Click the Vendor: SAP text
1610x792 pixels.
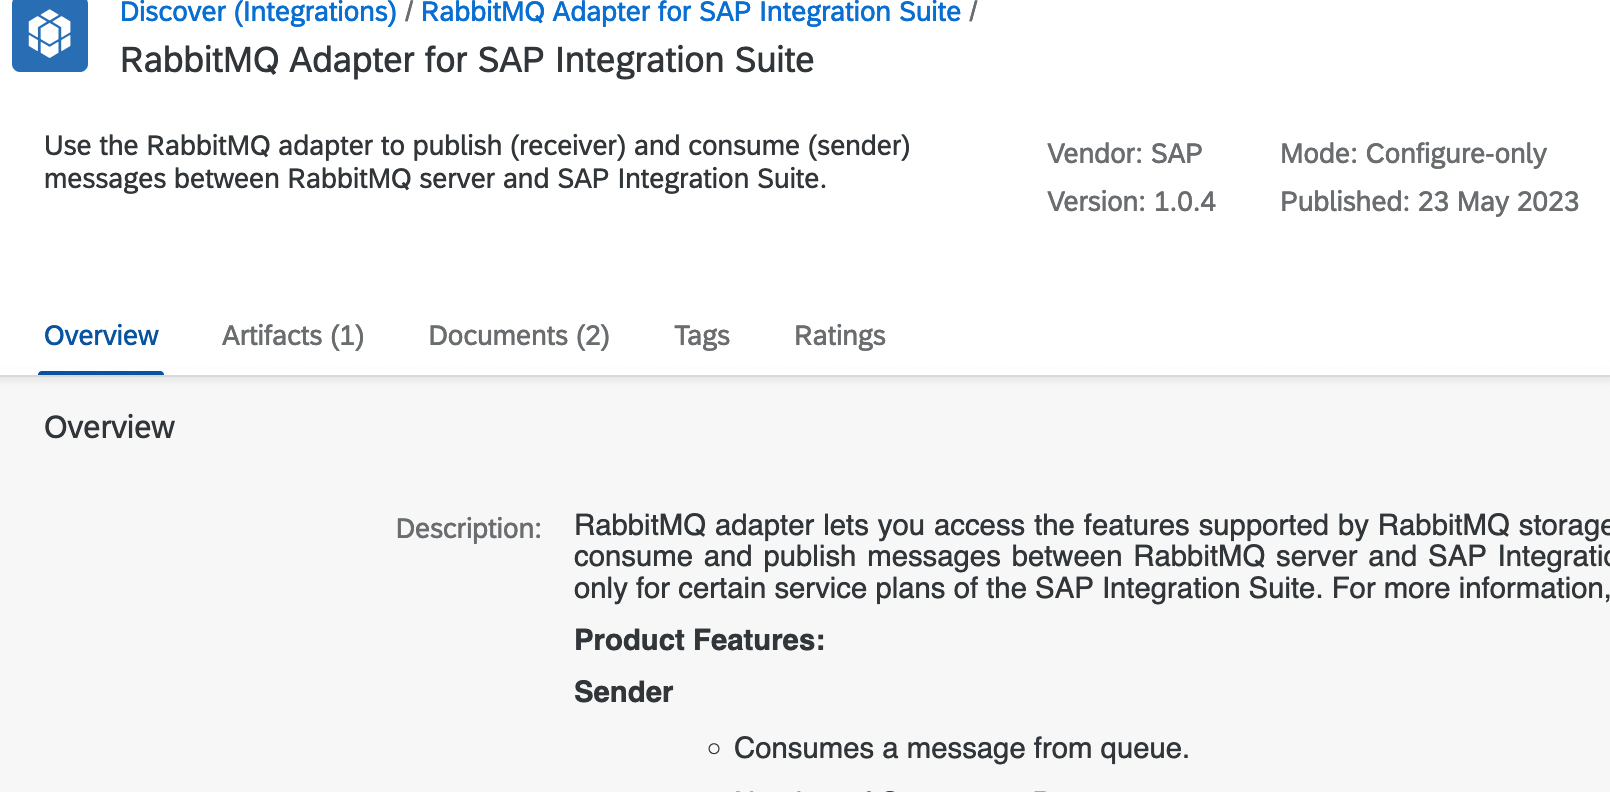1124,154
